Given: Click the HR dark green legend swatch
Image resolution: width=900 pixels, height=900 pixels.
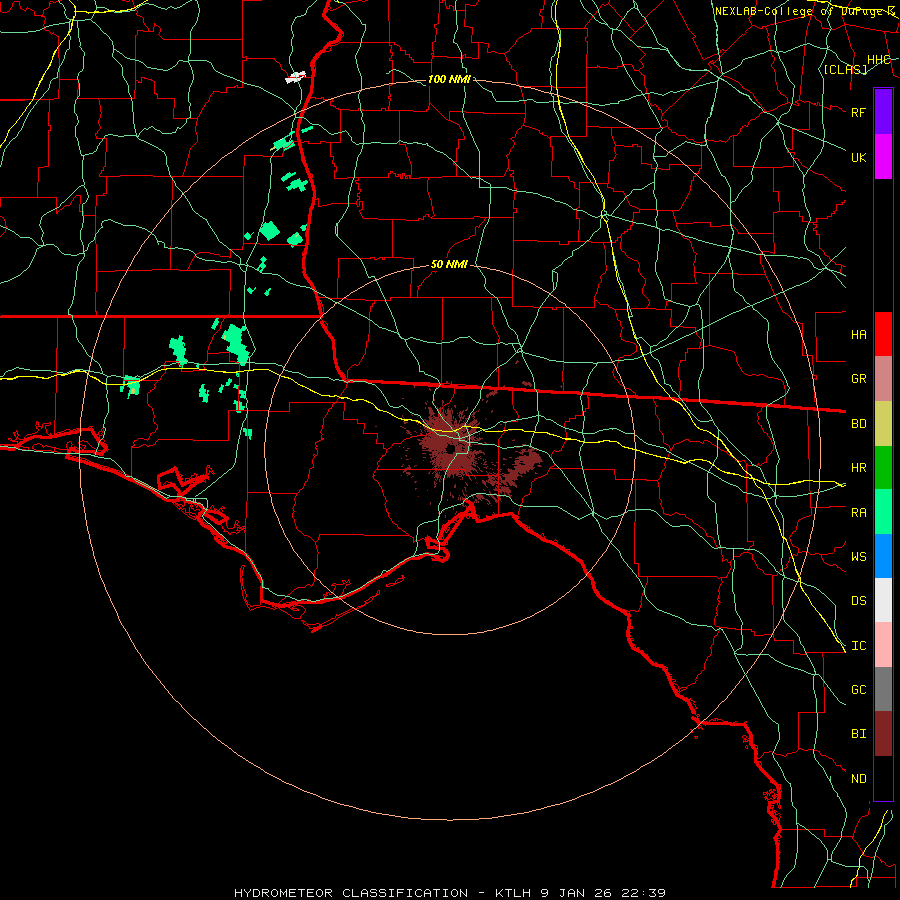Looking at the screenshot, I should [883, 468].
